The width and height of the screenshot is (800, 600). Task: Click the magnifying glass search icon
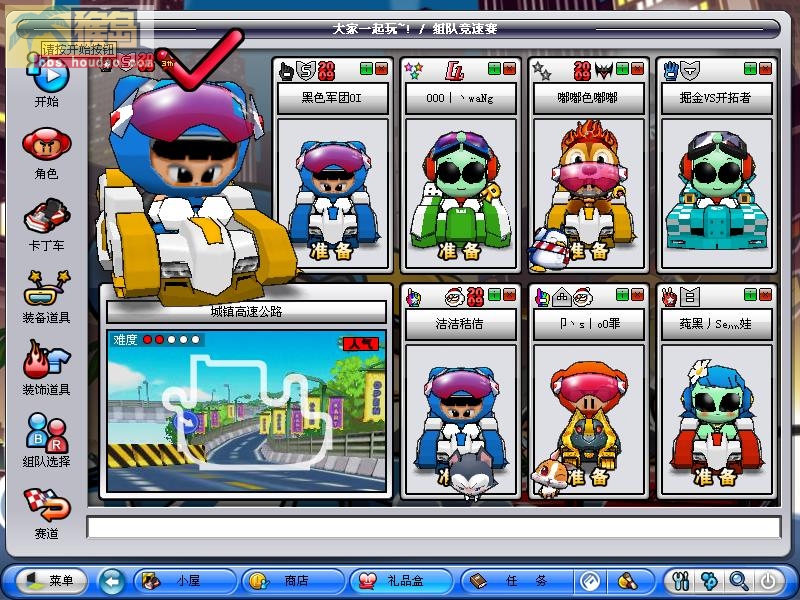point(738,581)
